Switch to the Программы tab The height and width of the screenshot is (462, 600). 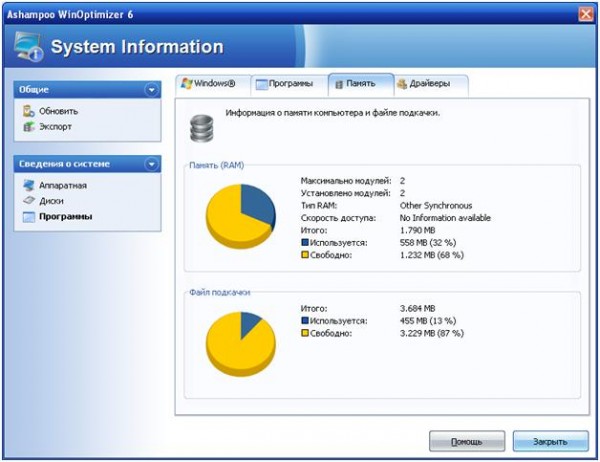pos(289,84)
